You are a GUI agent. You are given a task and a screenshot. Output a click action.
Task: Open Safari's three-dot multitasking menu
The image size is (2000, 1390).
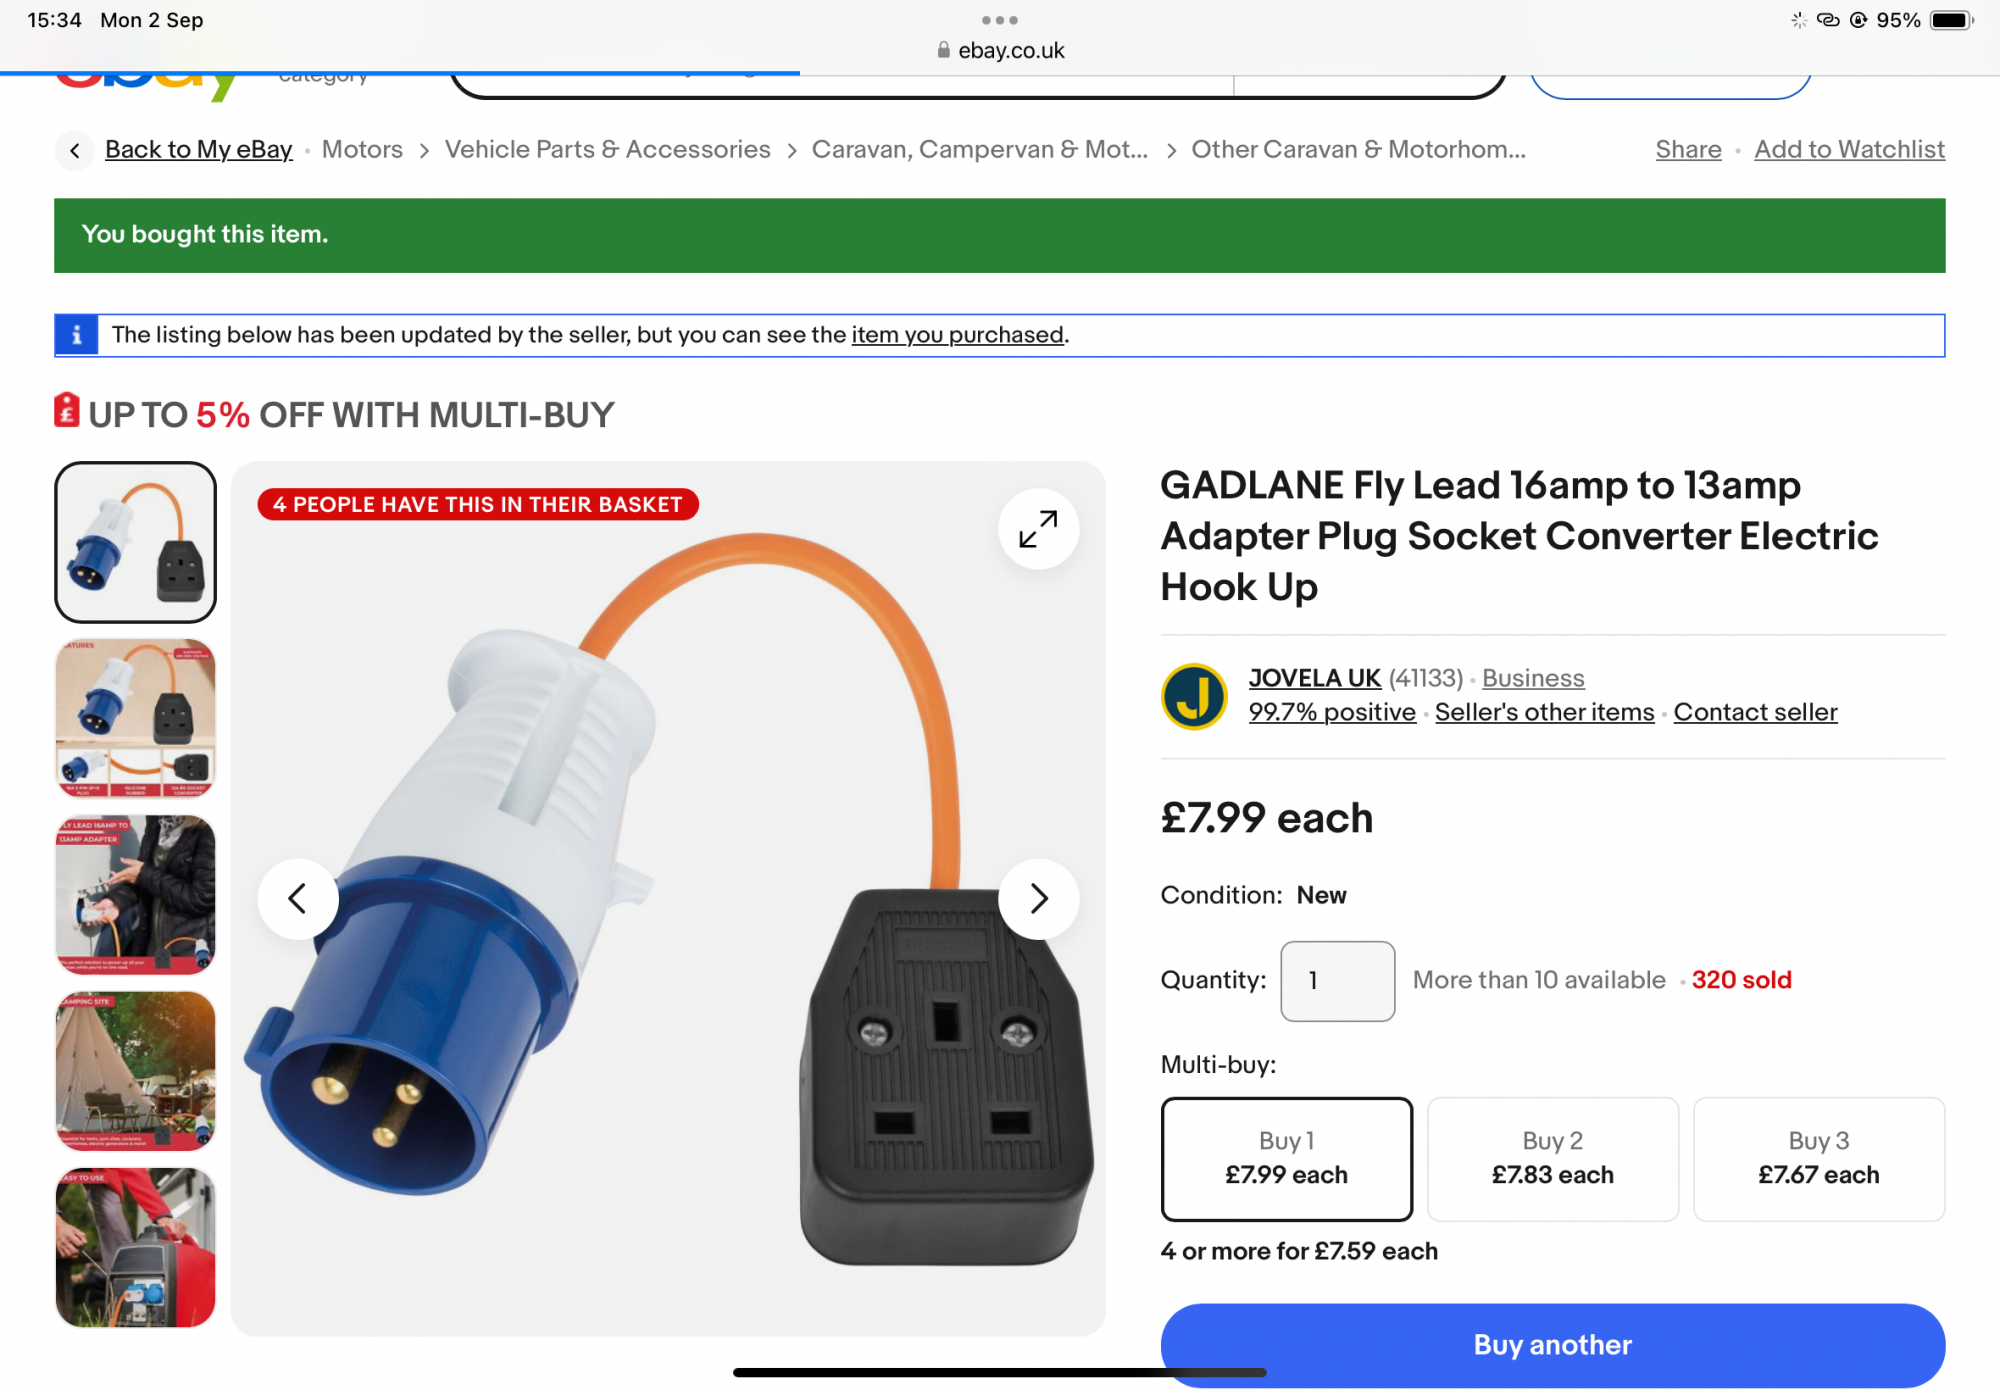pos(1000,20)
